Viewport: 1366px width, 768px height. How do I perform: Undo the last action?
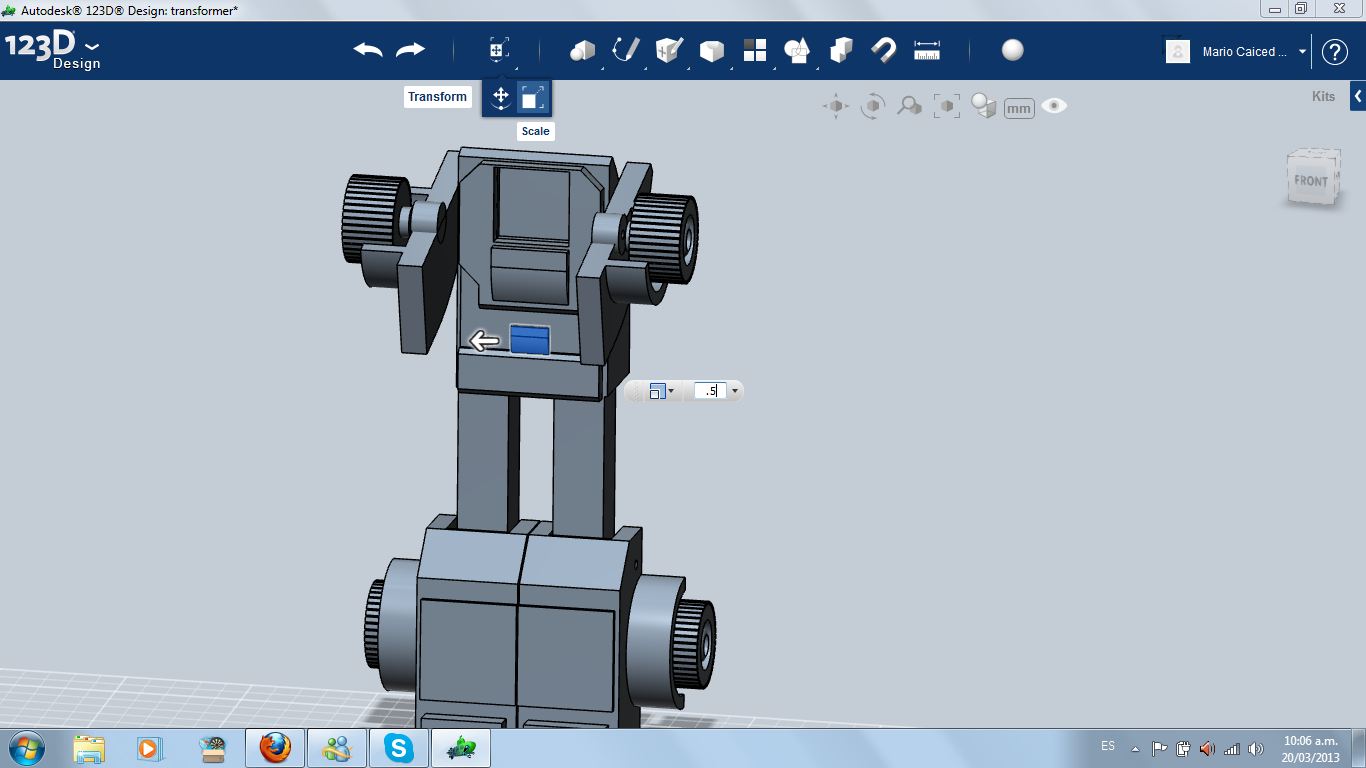368,50
